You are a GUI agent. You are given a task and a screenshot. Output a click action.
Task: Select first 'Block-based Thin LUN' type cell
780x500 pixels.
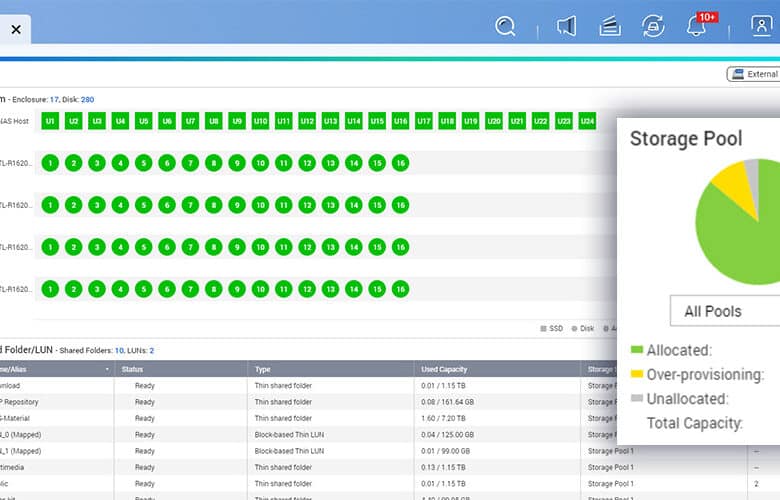[x=289, y=435]
